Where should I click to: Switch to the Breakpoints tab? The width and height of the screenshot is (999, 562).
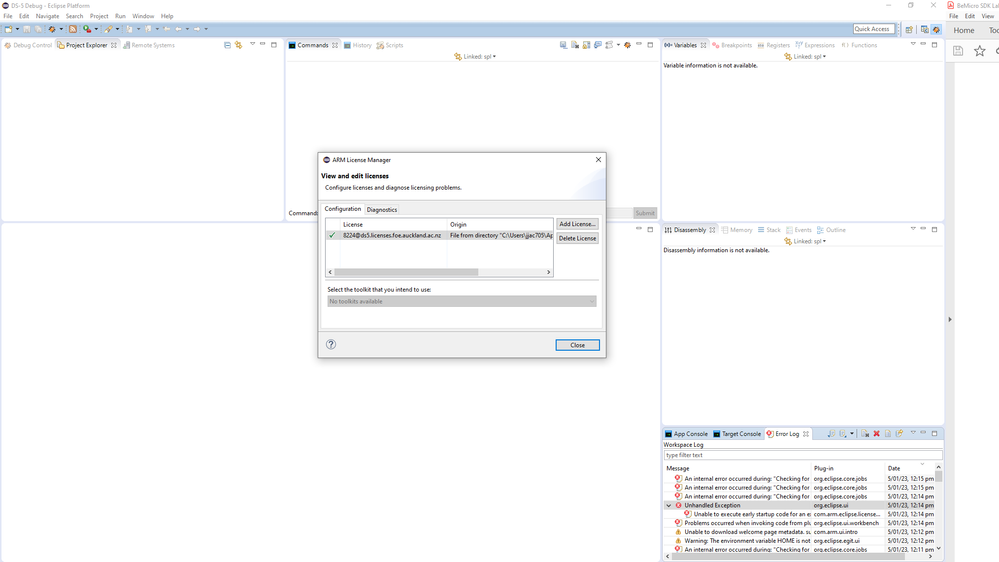732,45
